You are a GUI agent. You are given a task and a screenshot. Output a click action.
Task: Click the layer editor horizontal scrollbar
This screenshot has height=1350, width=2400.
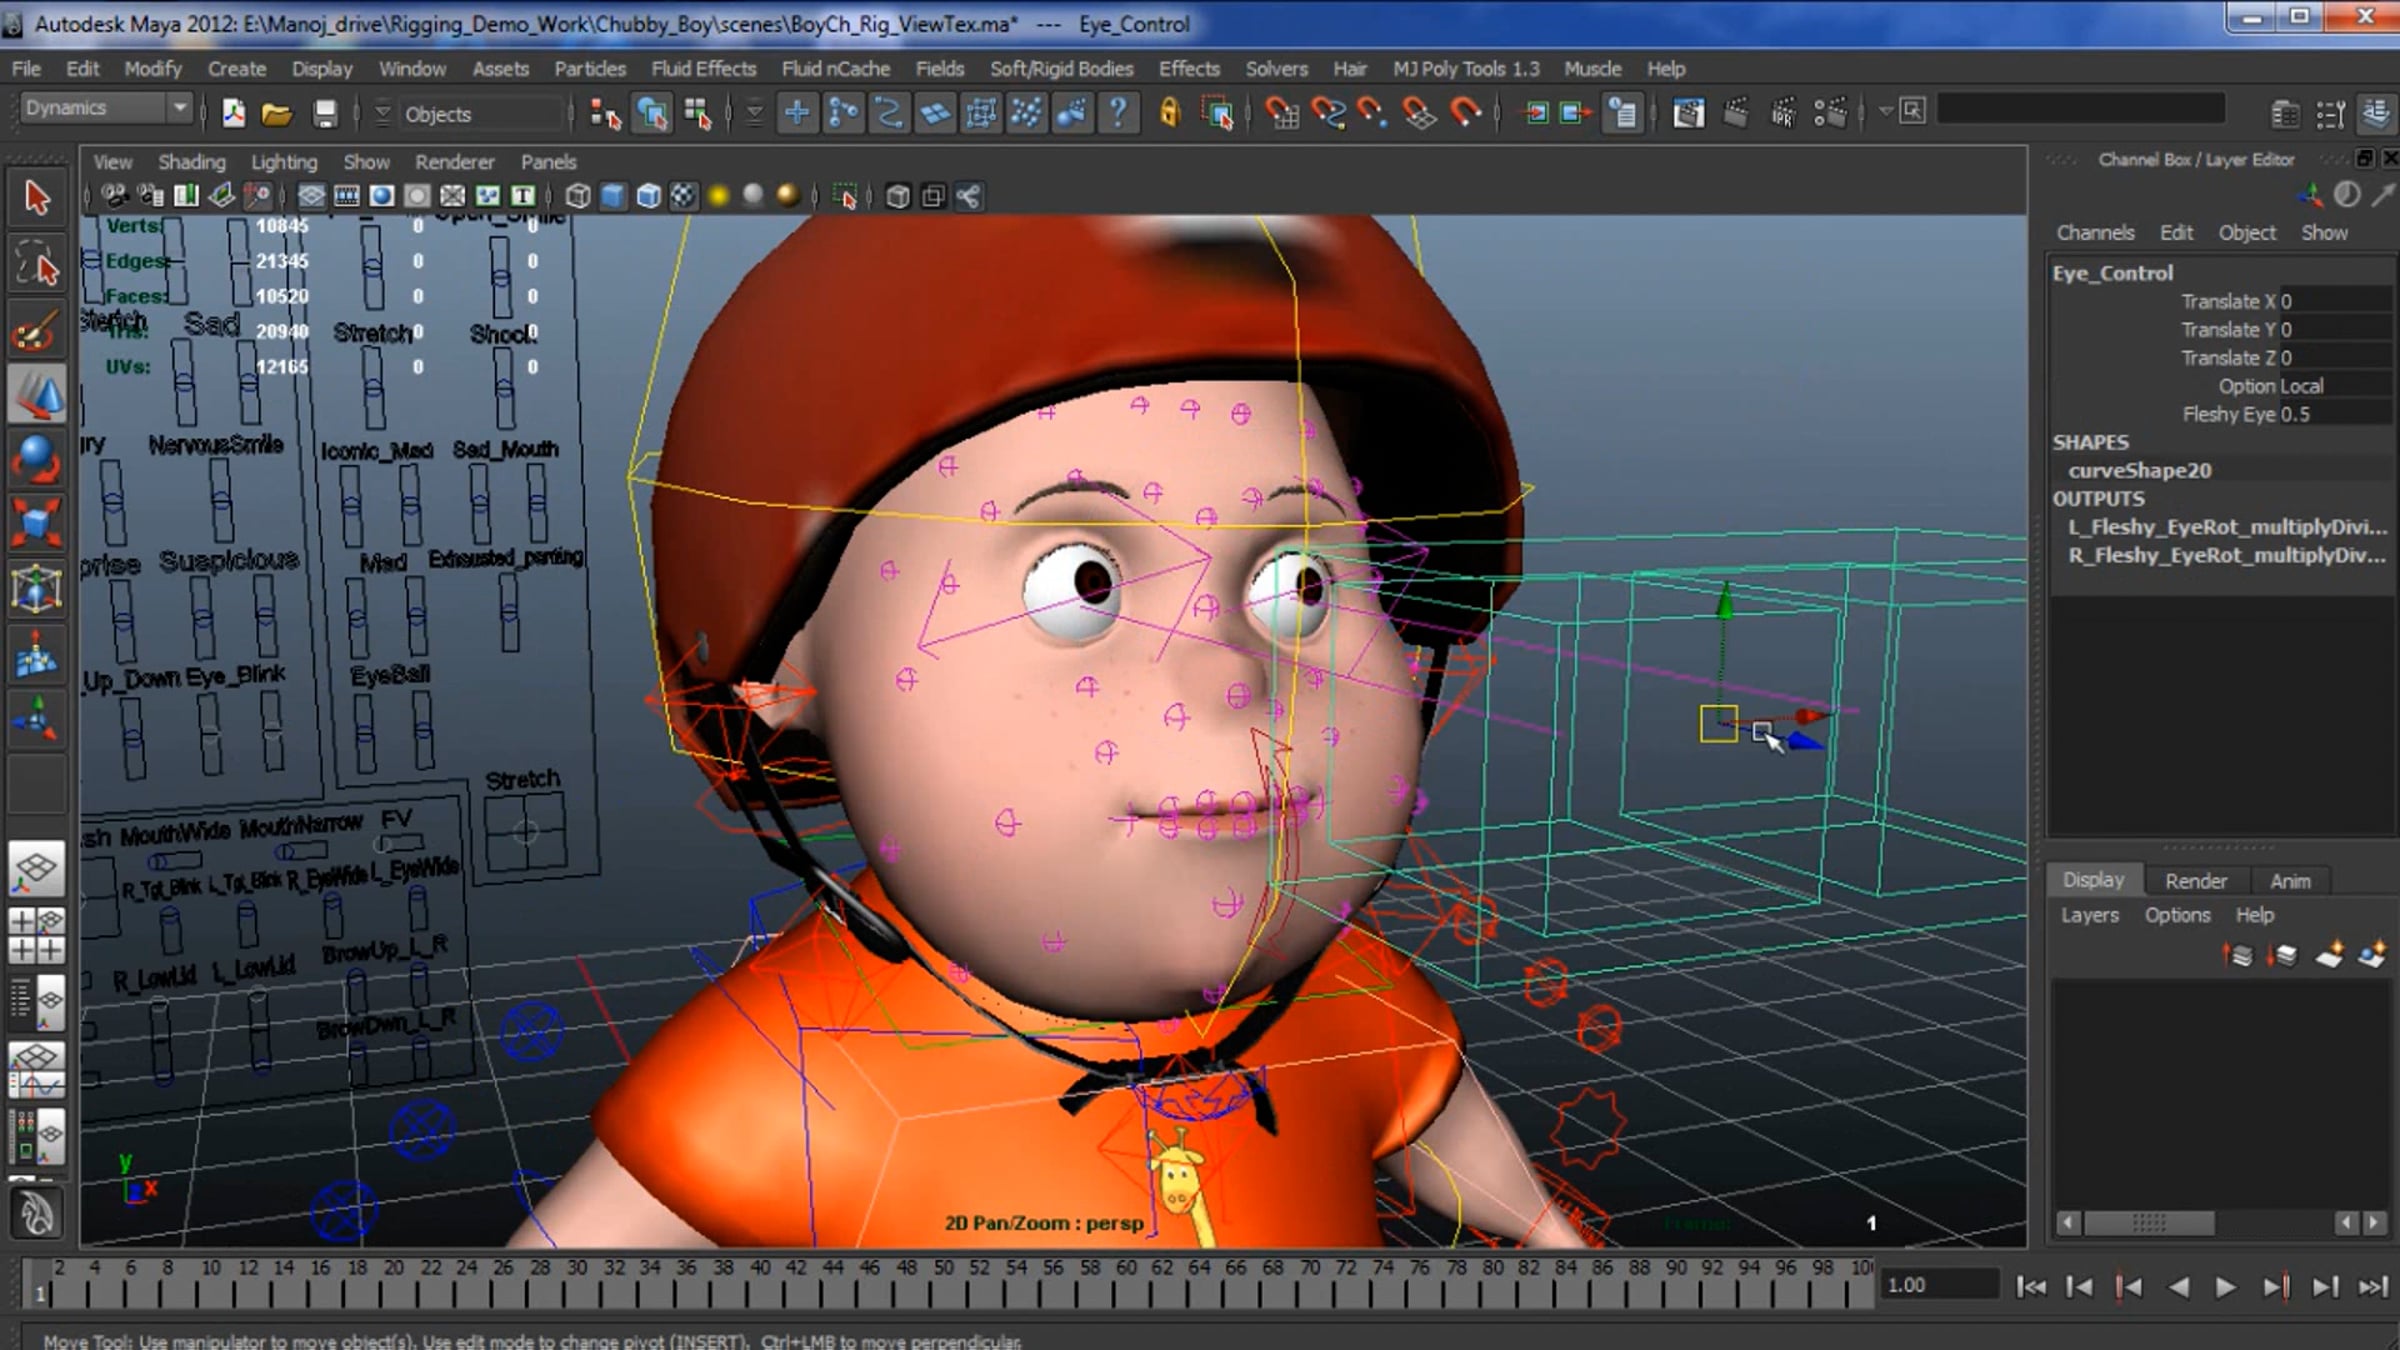click(x=2148, y=1223)
